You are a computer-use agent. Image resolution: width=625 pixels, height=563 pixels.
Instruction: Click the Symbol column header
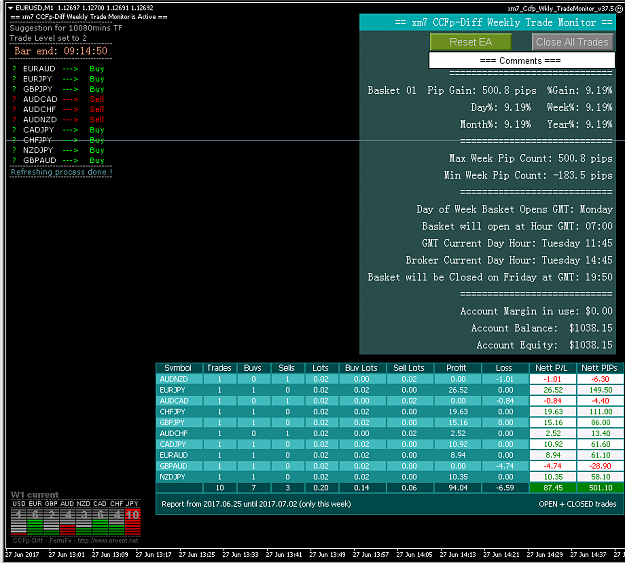[178, 368]
